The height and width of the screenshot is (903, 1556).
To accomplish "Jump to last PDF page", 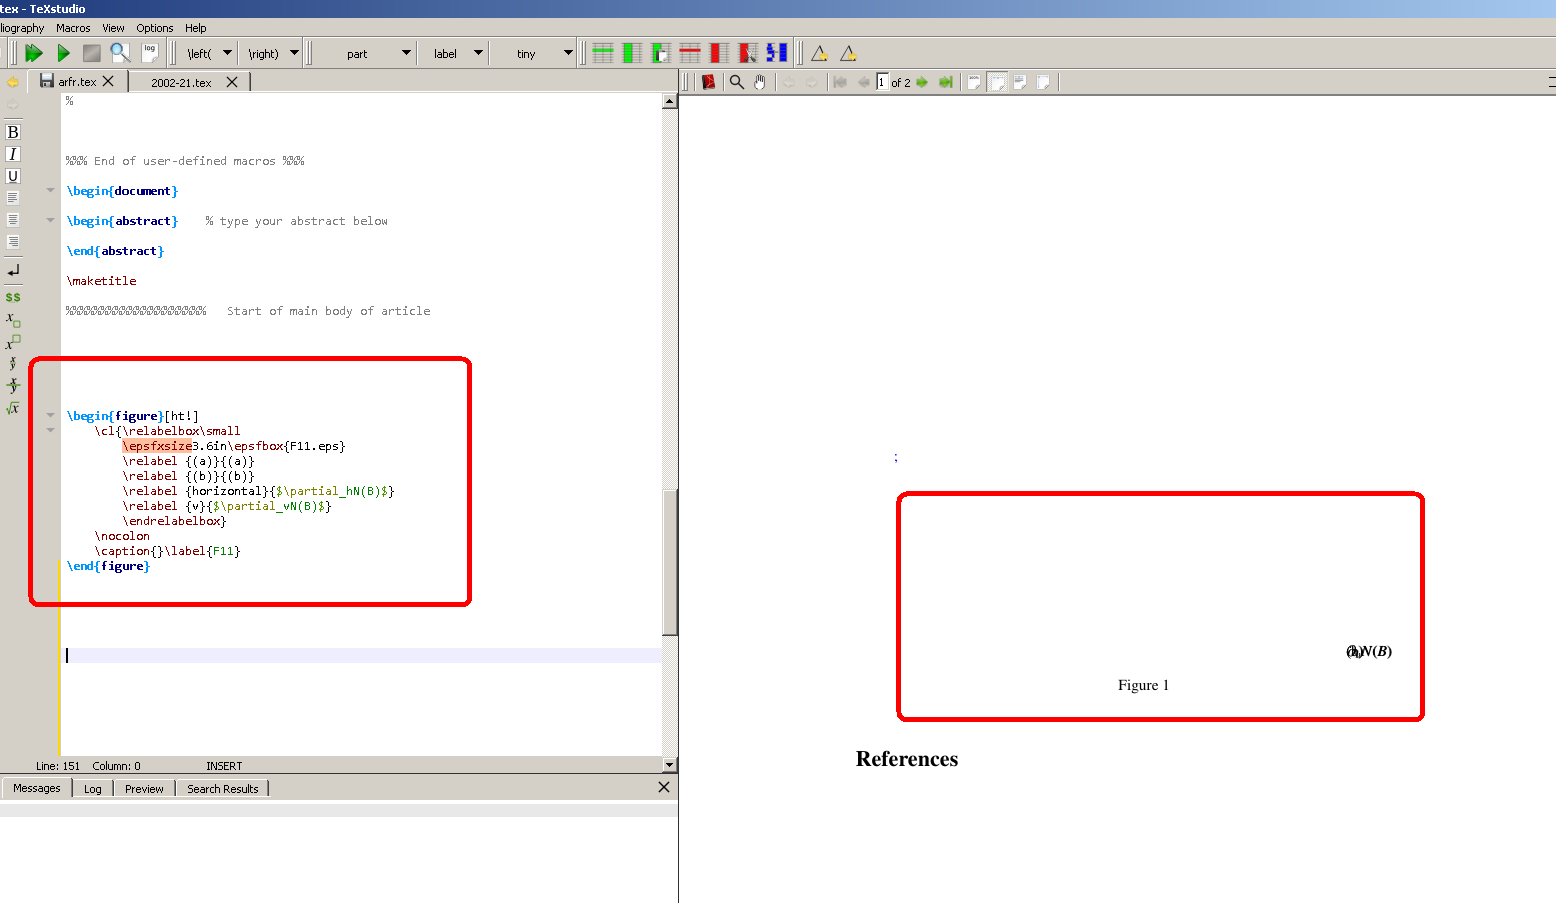I will click(x=945, y=82).
